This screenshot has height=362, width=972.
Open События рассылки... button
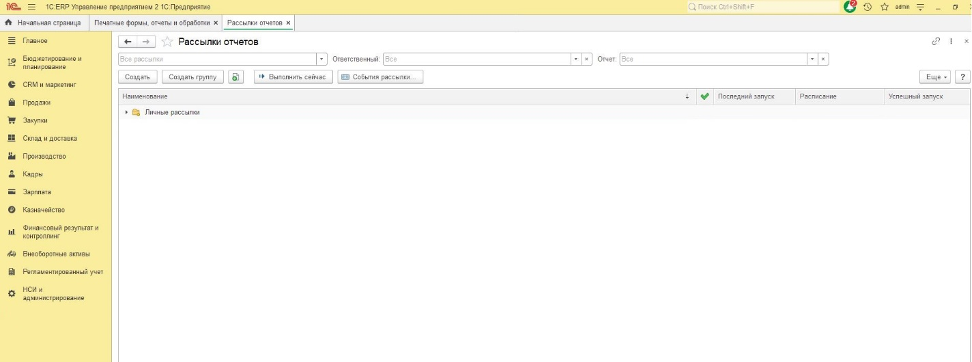[381, 77]
